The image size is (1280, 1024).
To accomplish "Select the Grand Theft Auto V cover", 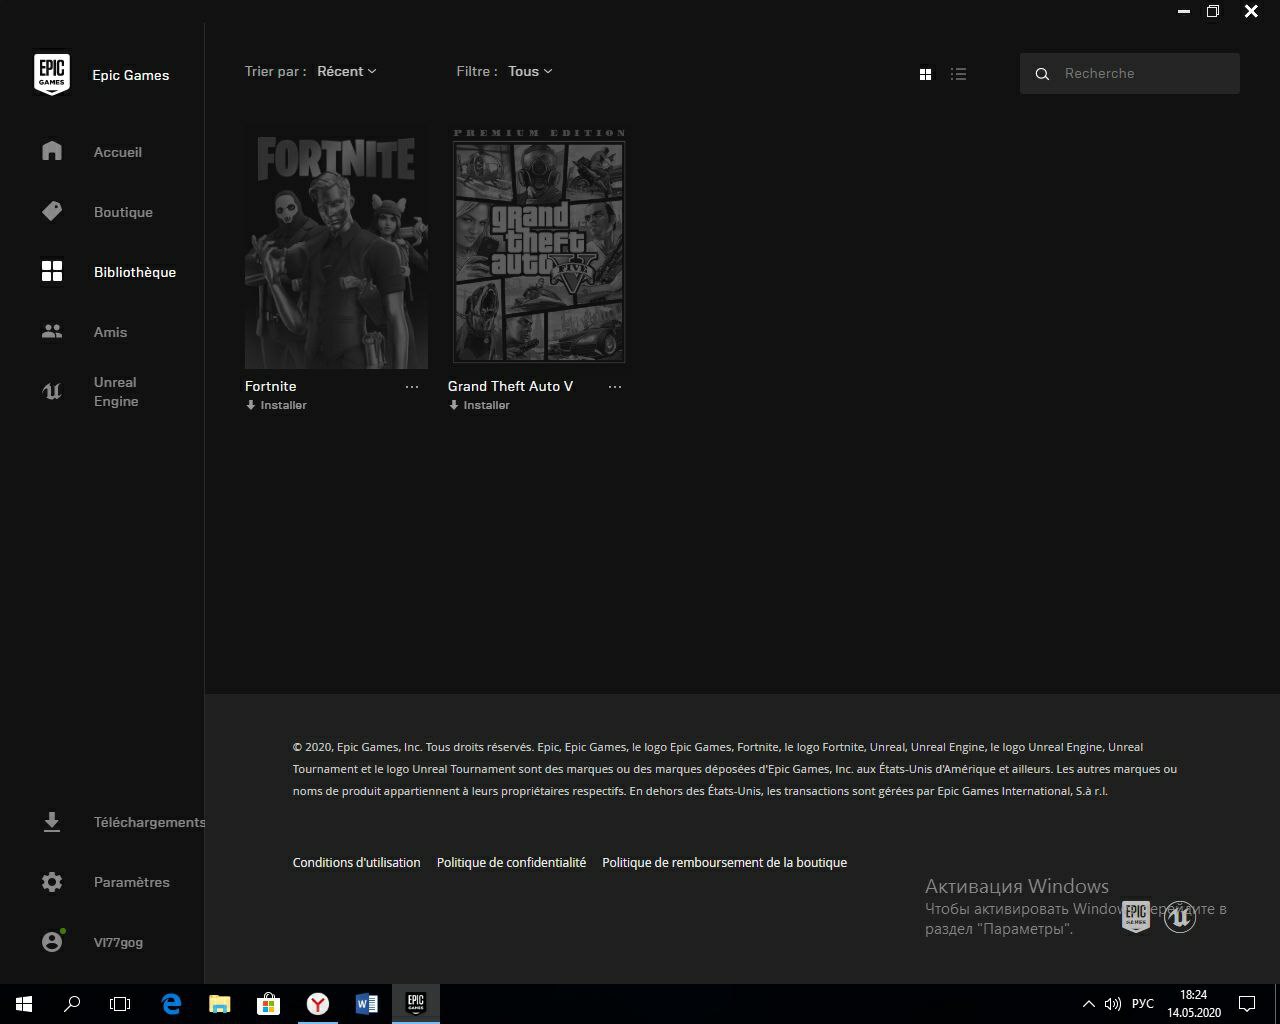I will tap(538, 247).
